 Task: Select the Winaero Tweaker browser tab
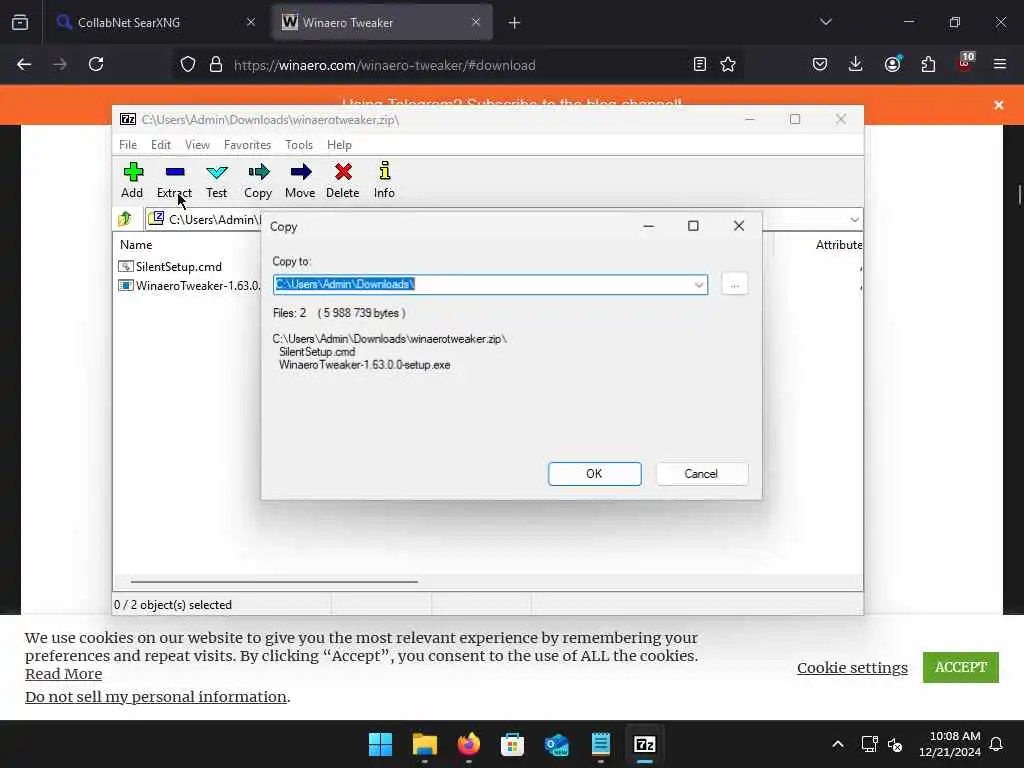[x=381, y=22]
